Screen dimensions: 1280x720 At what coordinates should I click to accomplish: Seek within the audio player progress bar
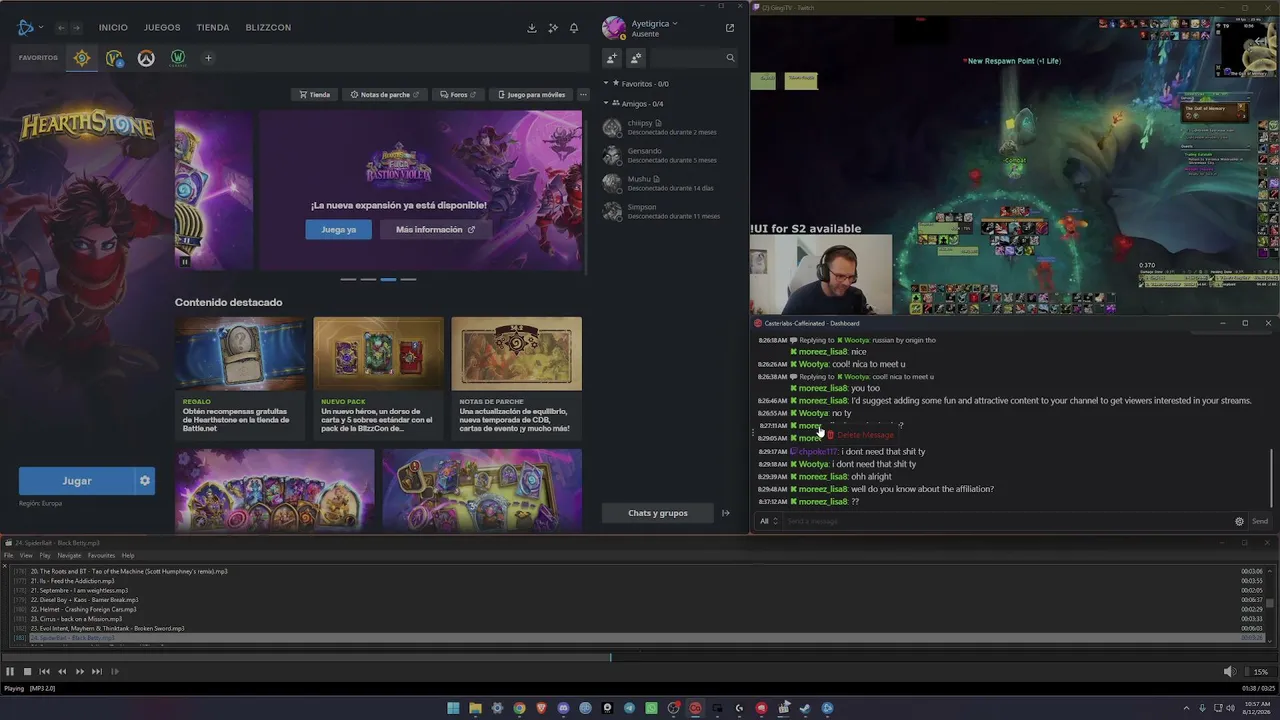640,657
